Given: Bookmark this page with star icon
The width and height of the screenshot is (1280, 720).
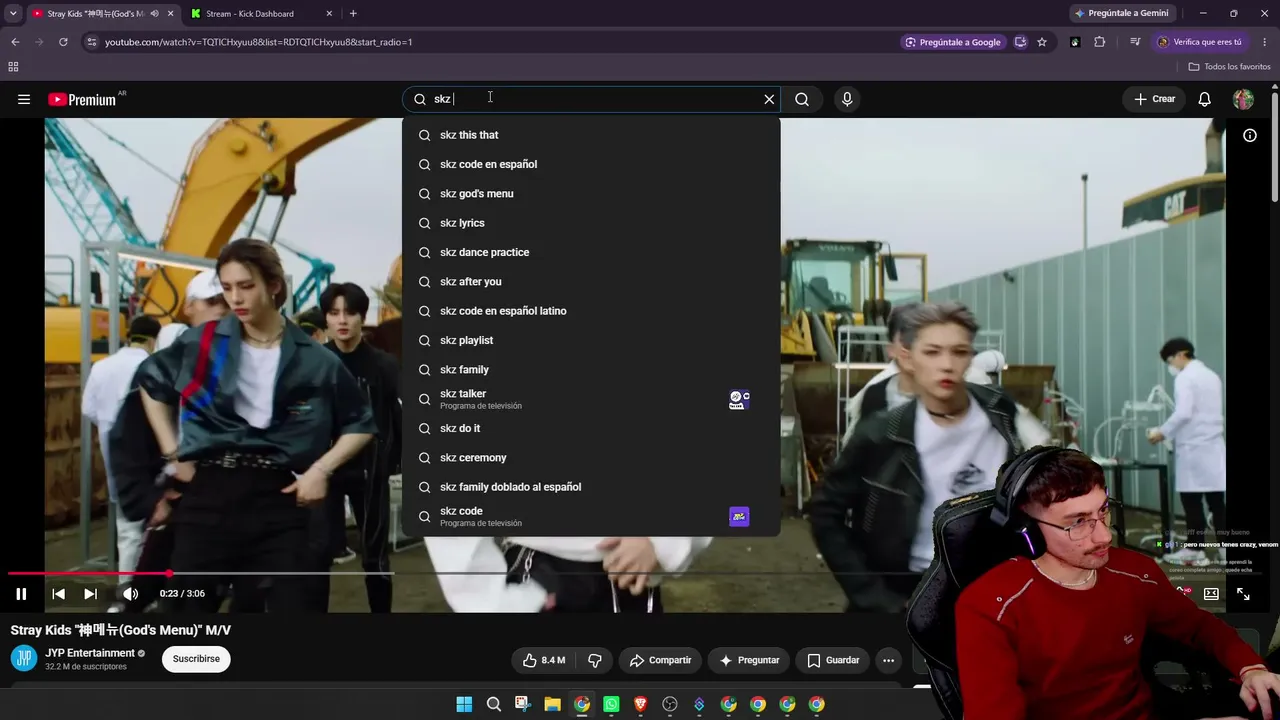Looking at the screenshot, I should pyautogui.click(x=1042, y=42).
